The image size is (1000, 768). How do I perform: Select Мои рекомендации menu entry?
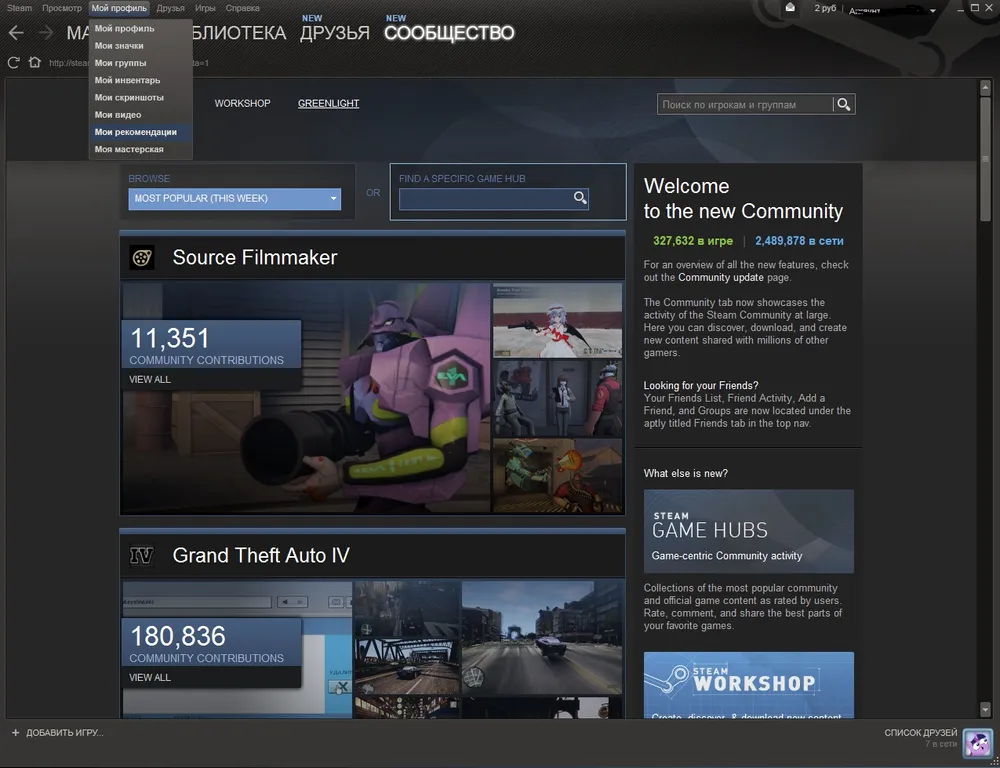tap(141, 132)
